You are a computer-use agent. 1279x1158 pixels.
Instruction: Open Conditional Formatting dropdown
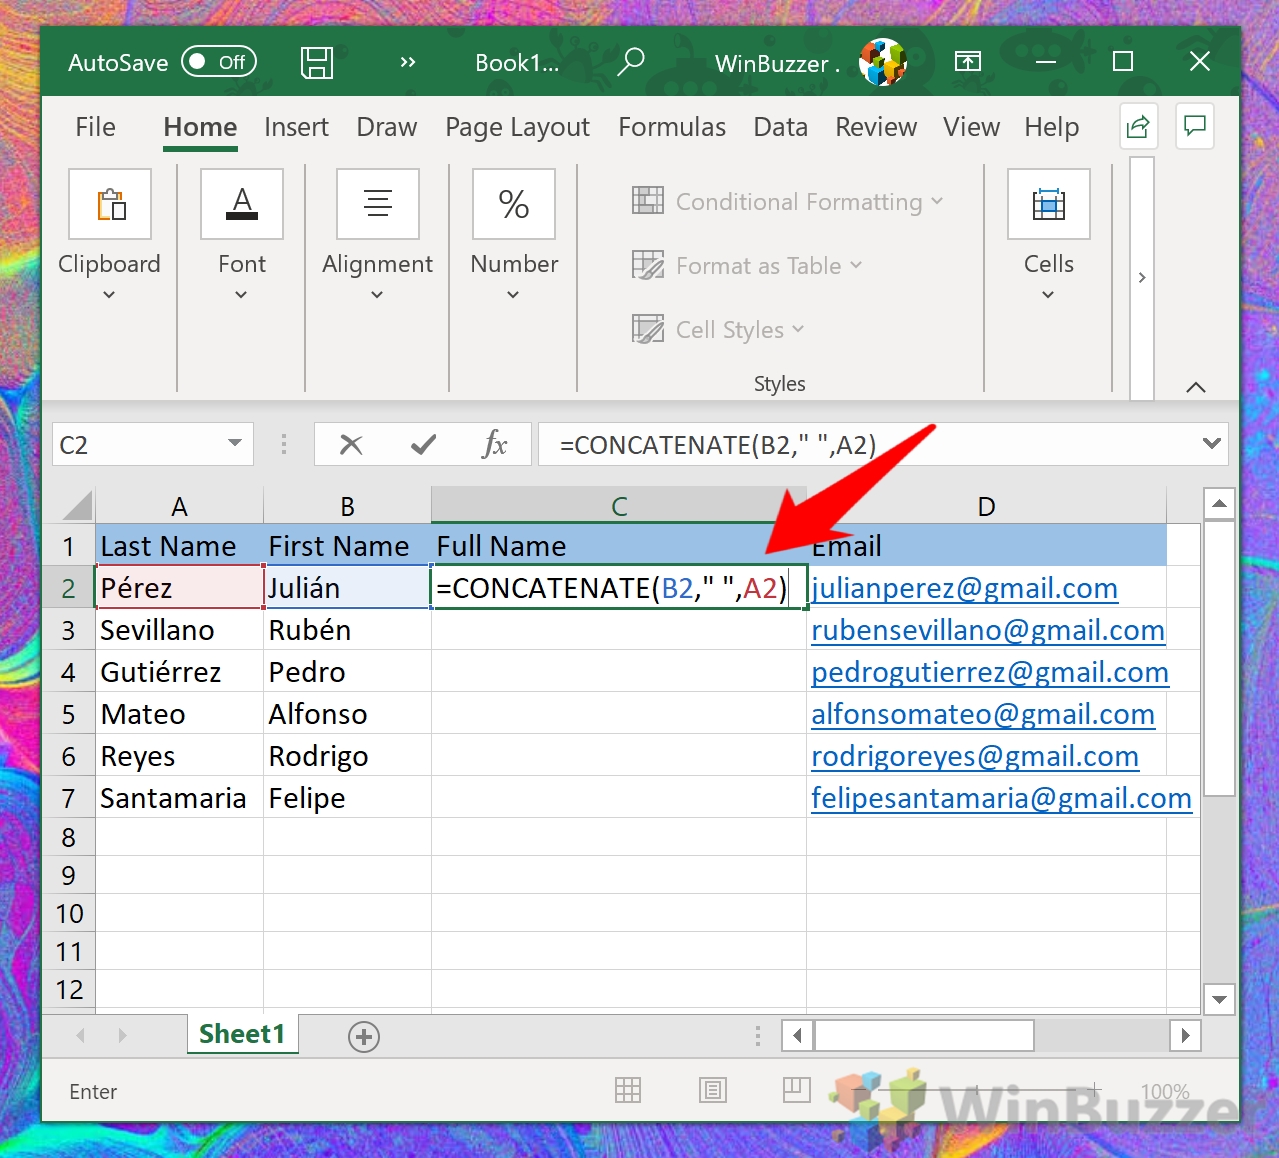coord(788,201)
